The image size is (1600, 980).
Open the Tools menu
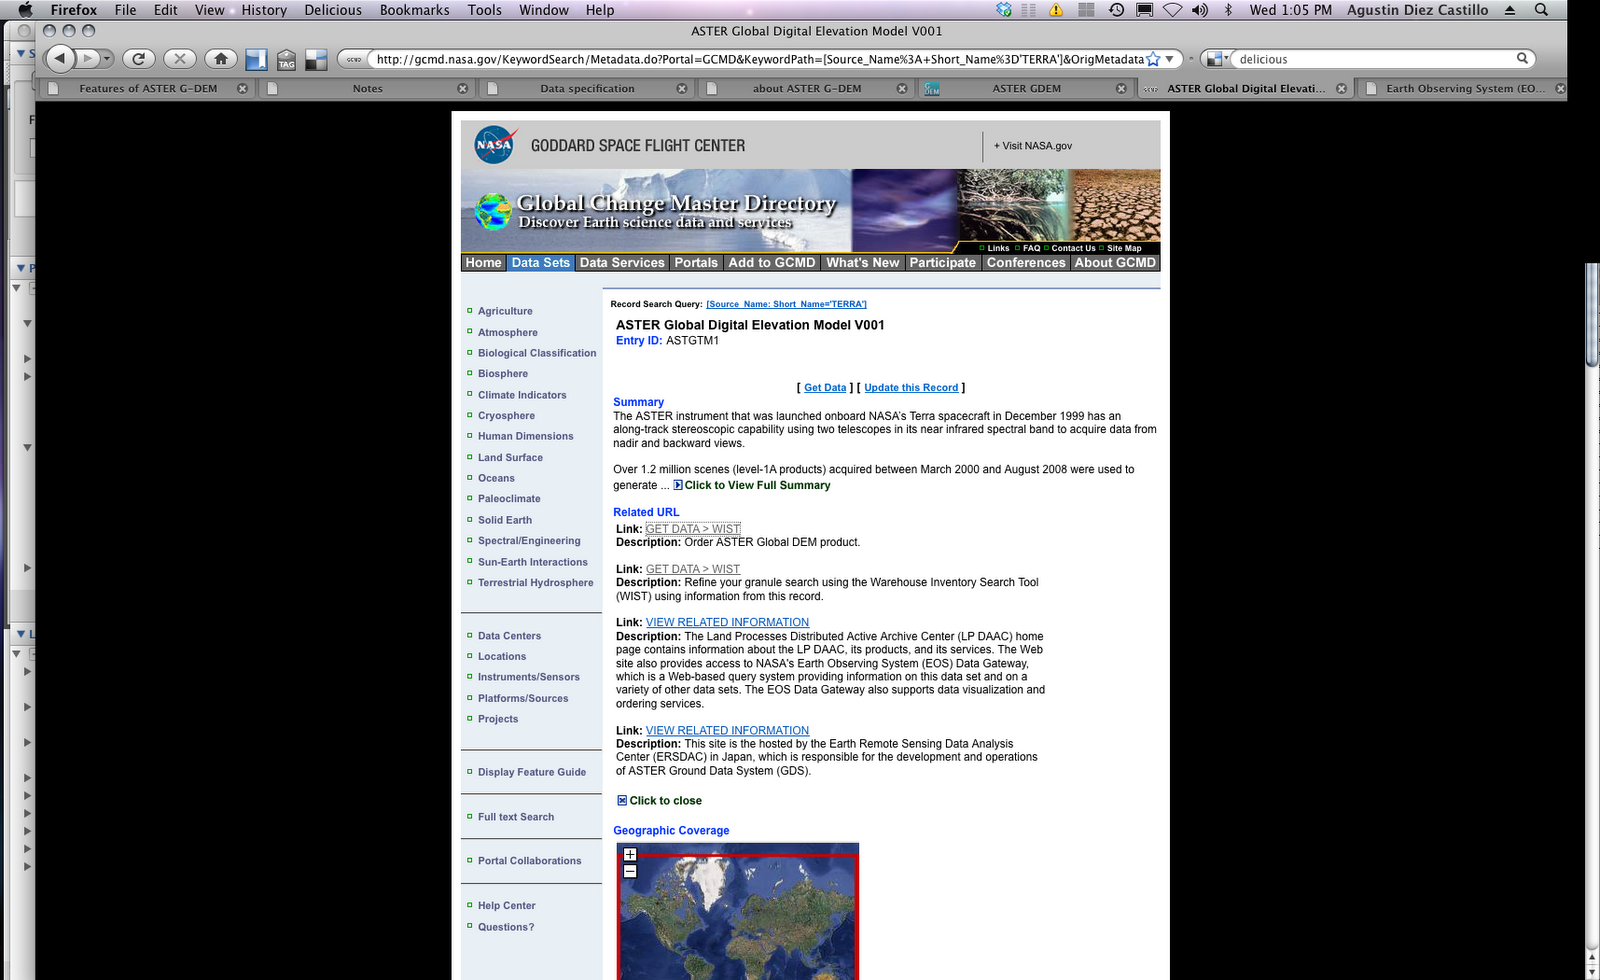tap(485, 10)
